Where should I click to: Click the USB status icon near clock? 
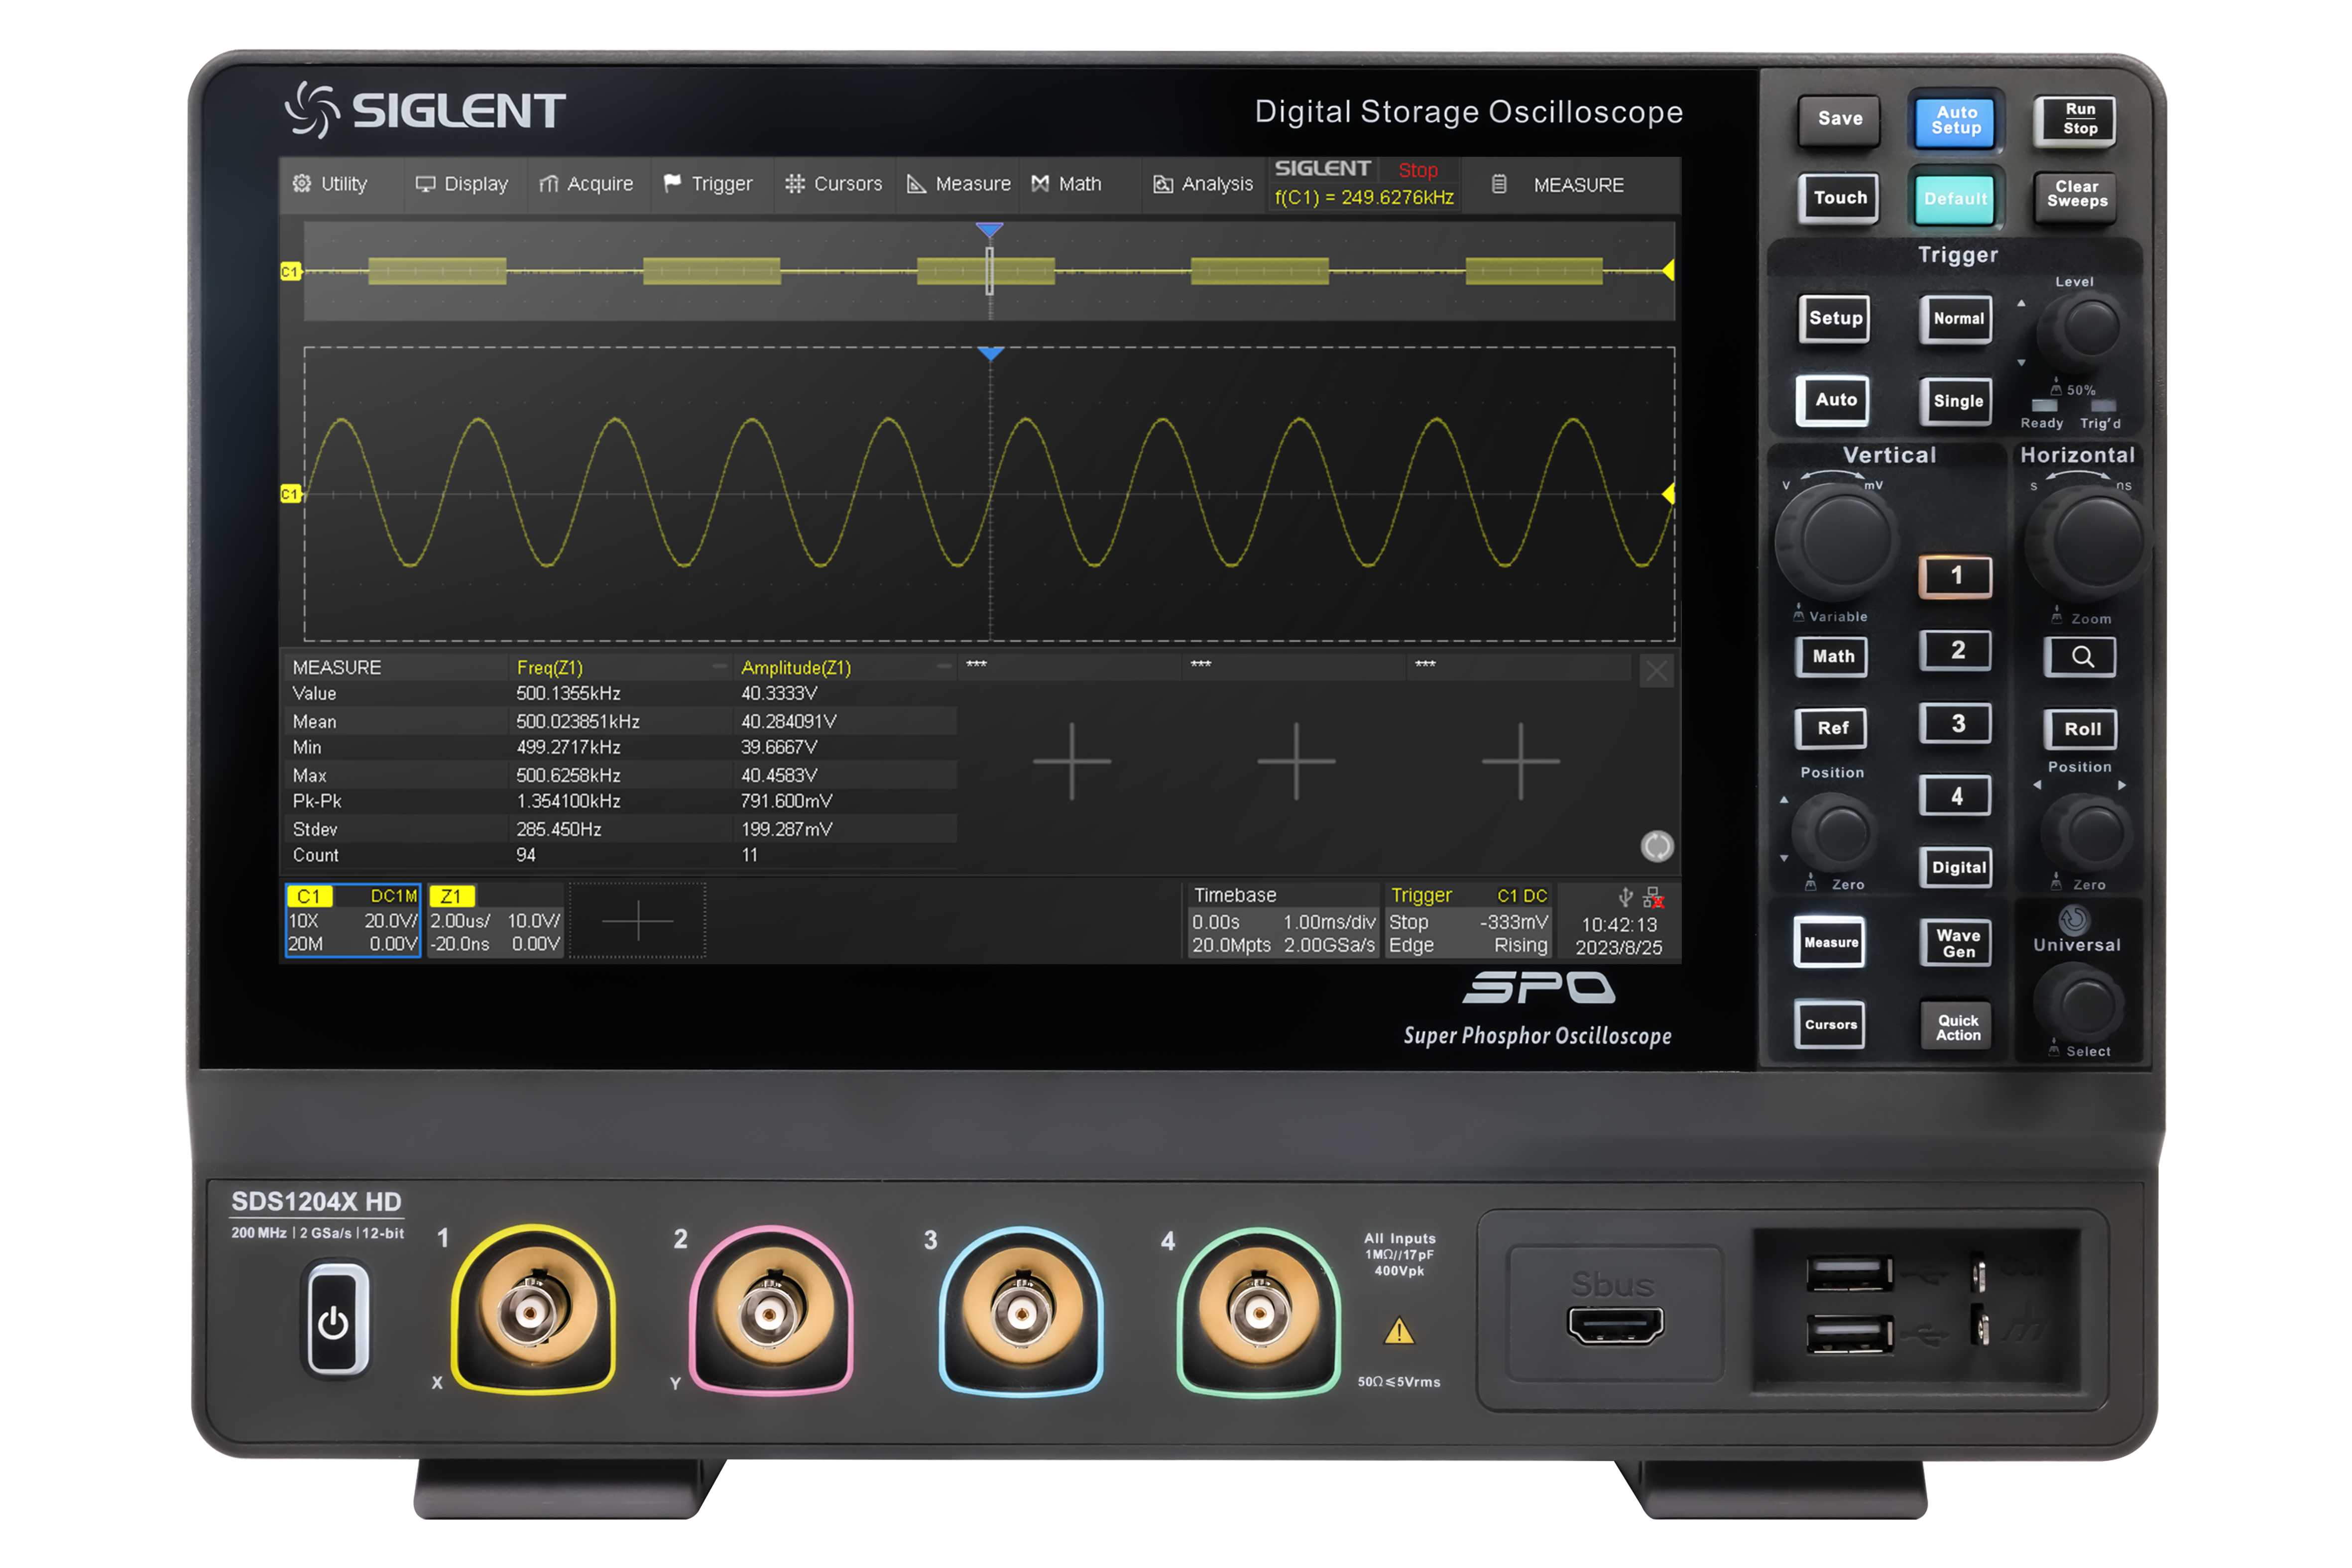pos(1625,896)
